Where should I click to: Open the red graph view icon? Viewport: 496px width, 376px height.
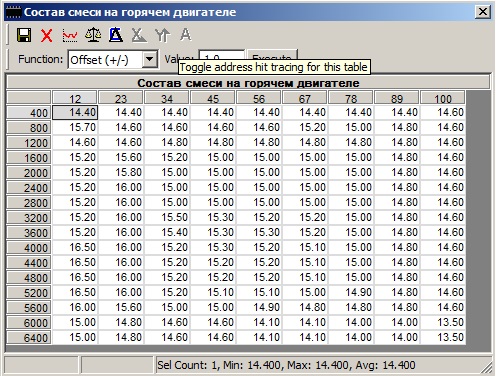[70, 35]
